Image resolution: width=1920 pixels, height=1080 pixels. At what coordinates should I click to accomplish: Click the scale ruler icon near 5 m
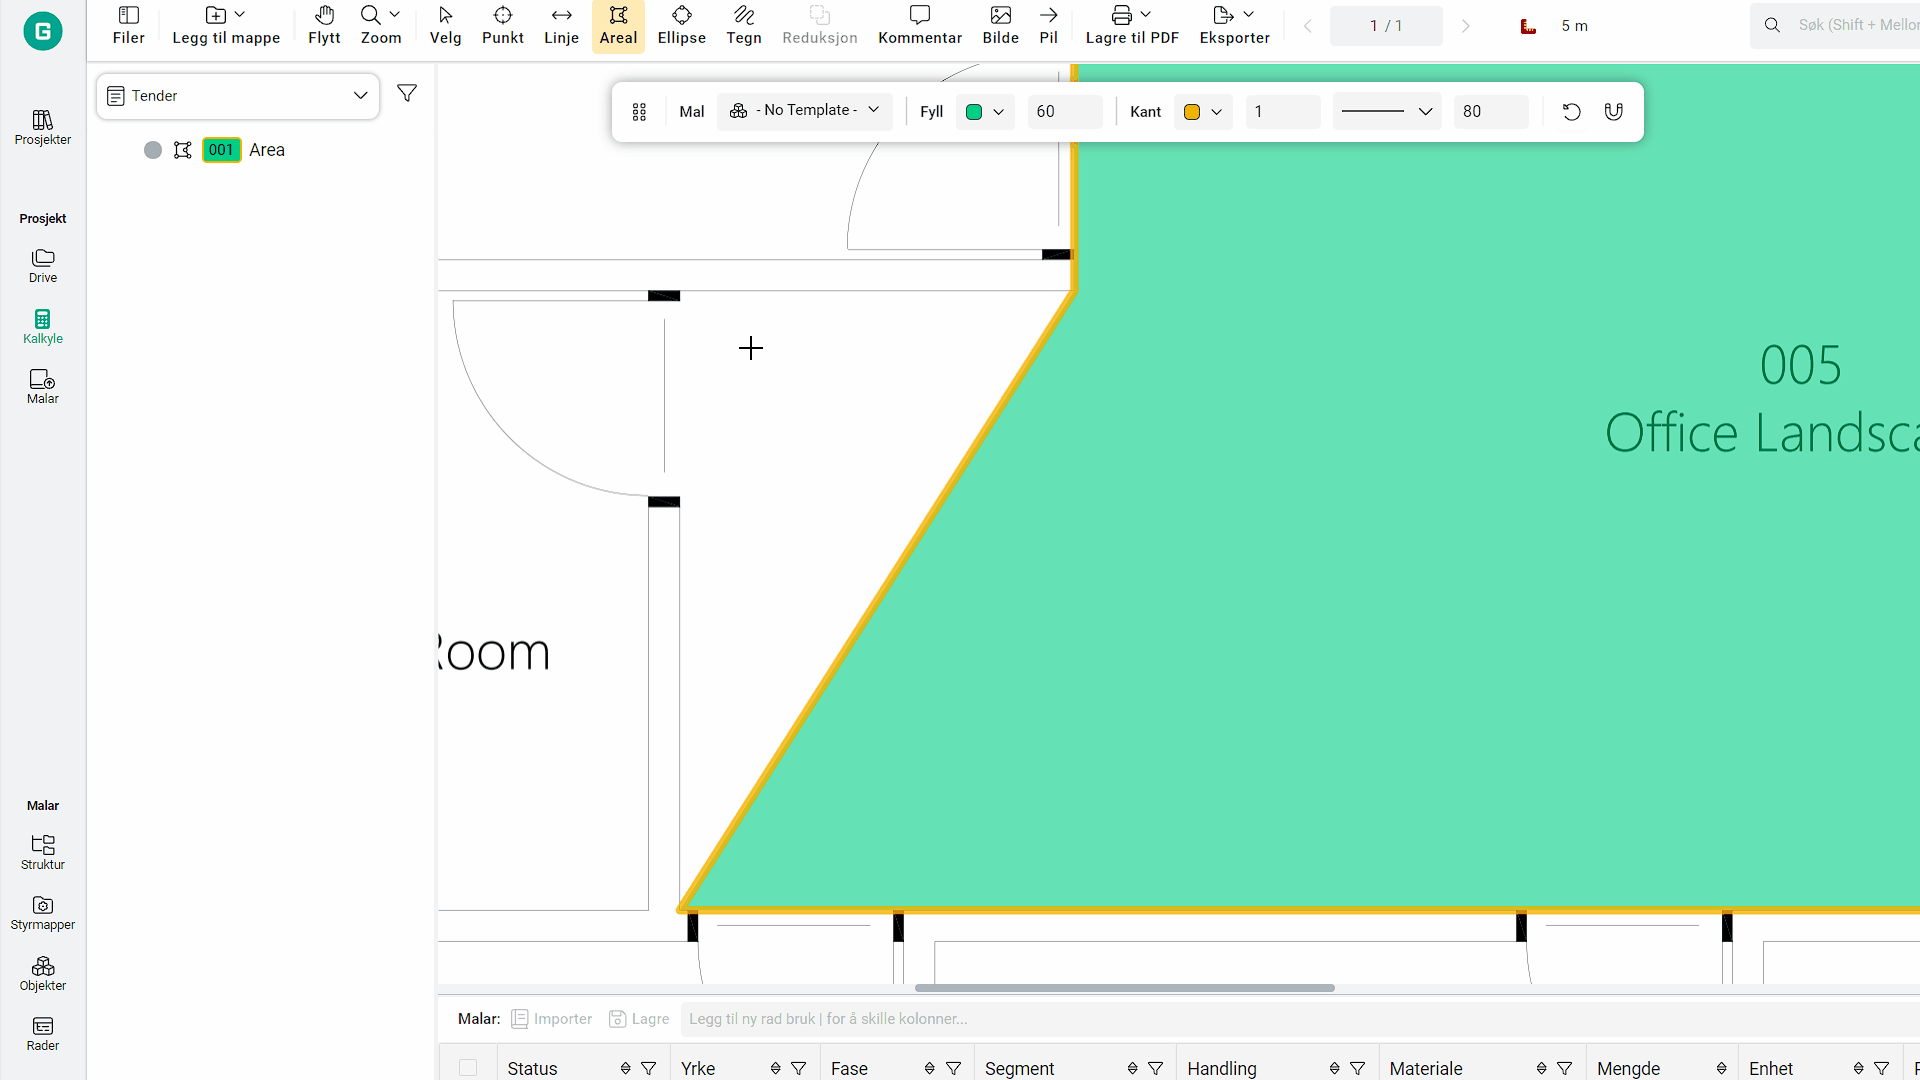click(x=1528, y=26)
